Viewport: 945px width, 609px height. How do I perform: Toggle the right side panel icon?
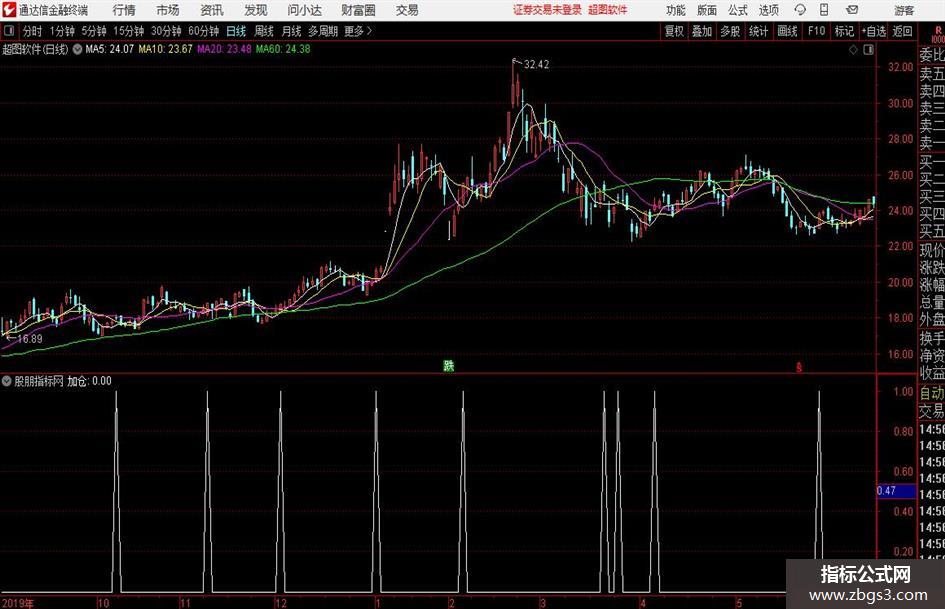[x=868, y=50]
